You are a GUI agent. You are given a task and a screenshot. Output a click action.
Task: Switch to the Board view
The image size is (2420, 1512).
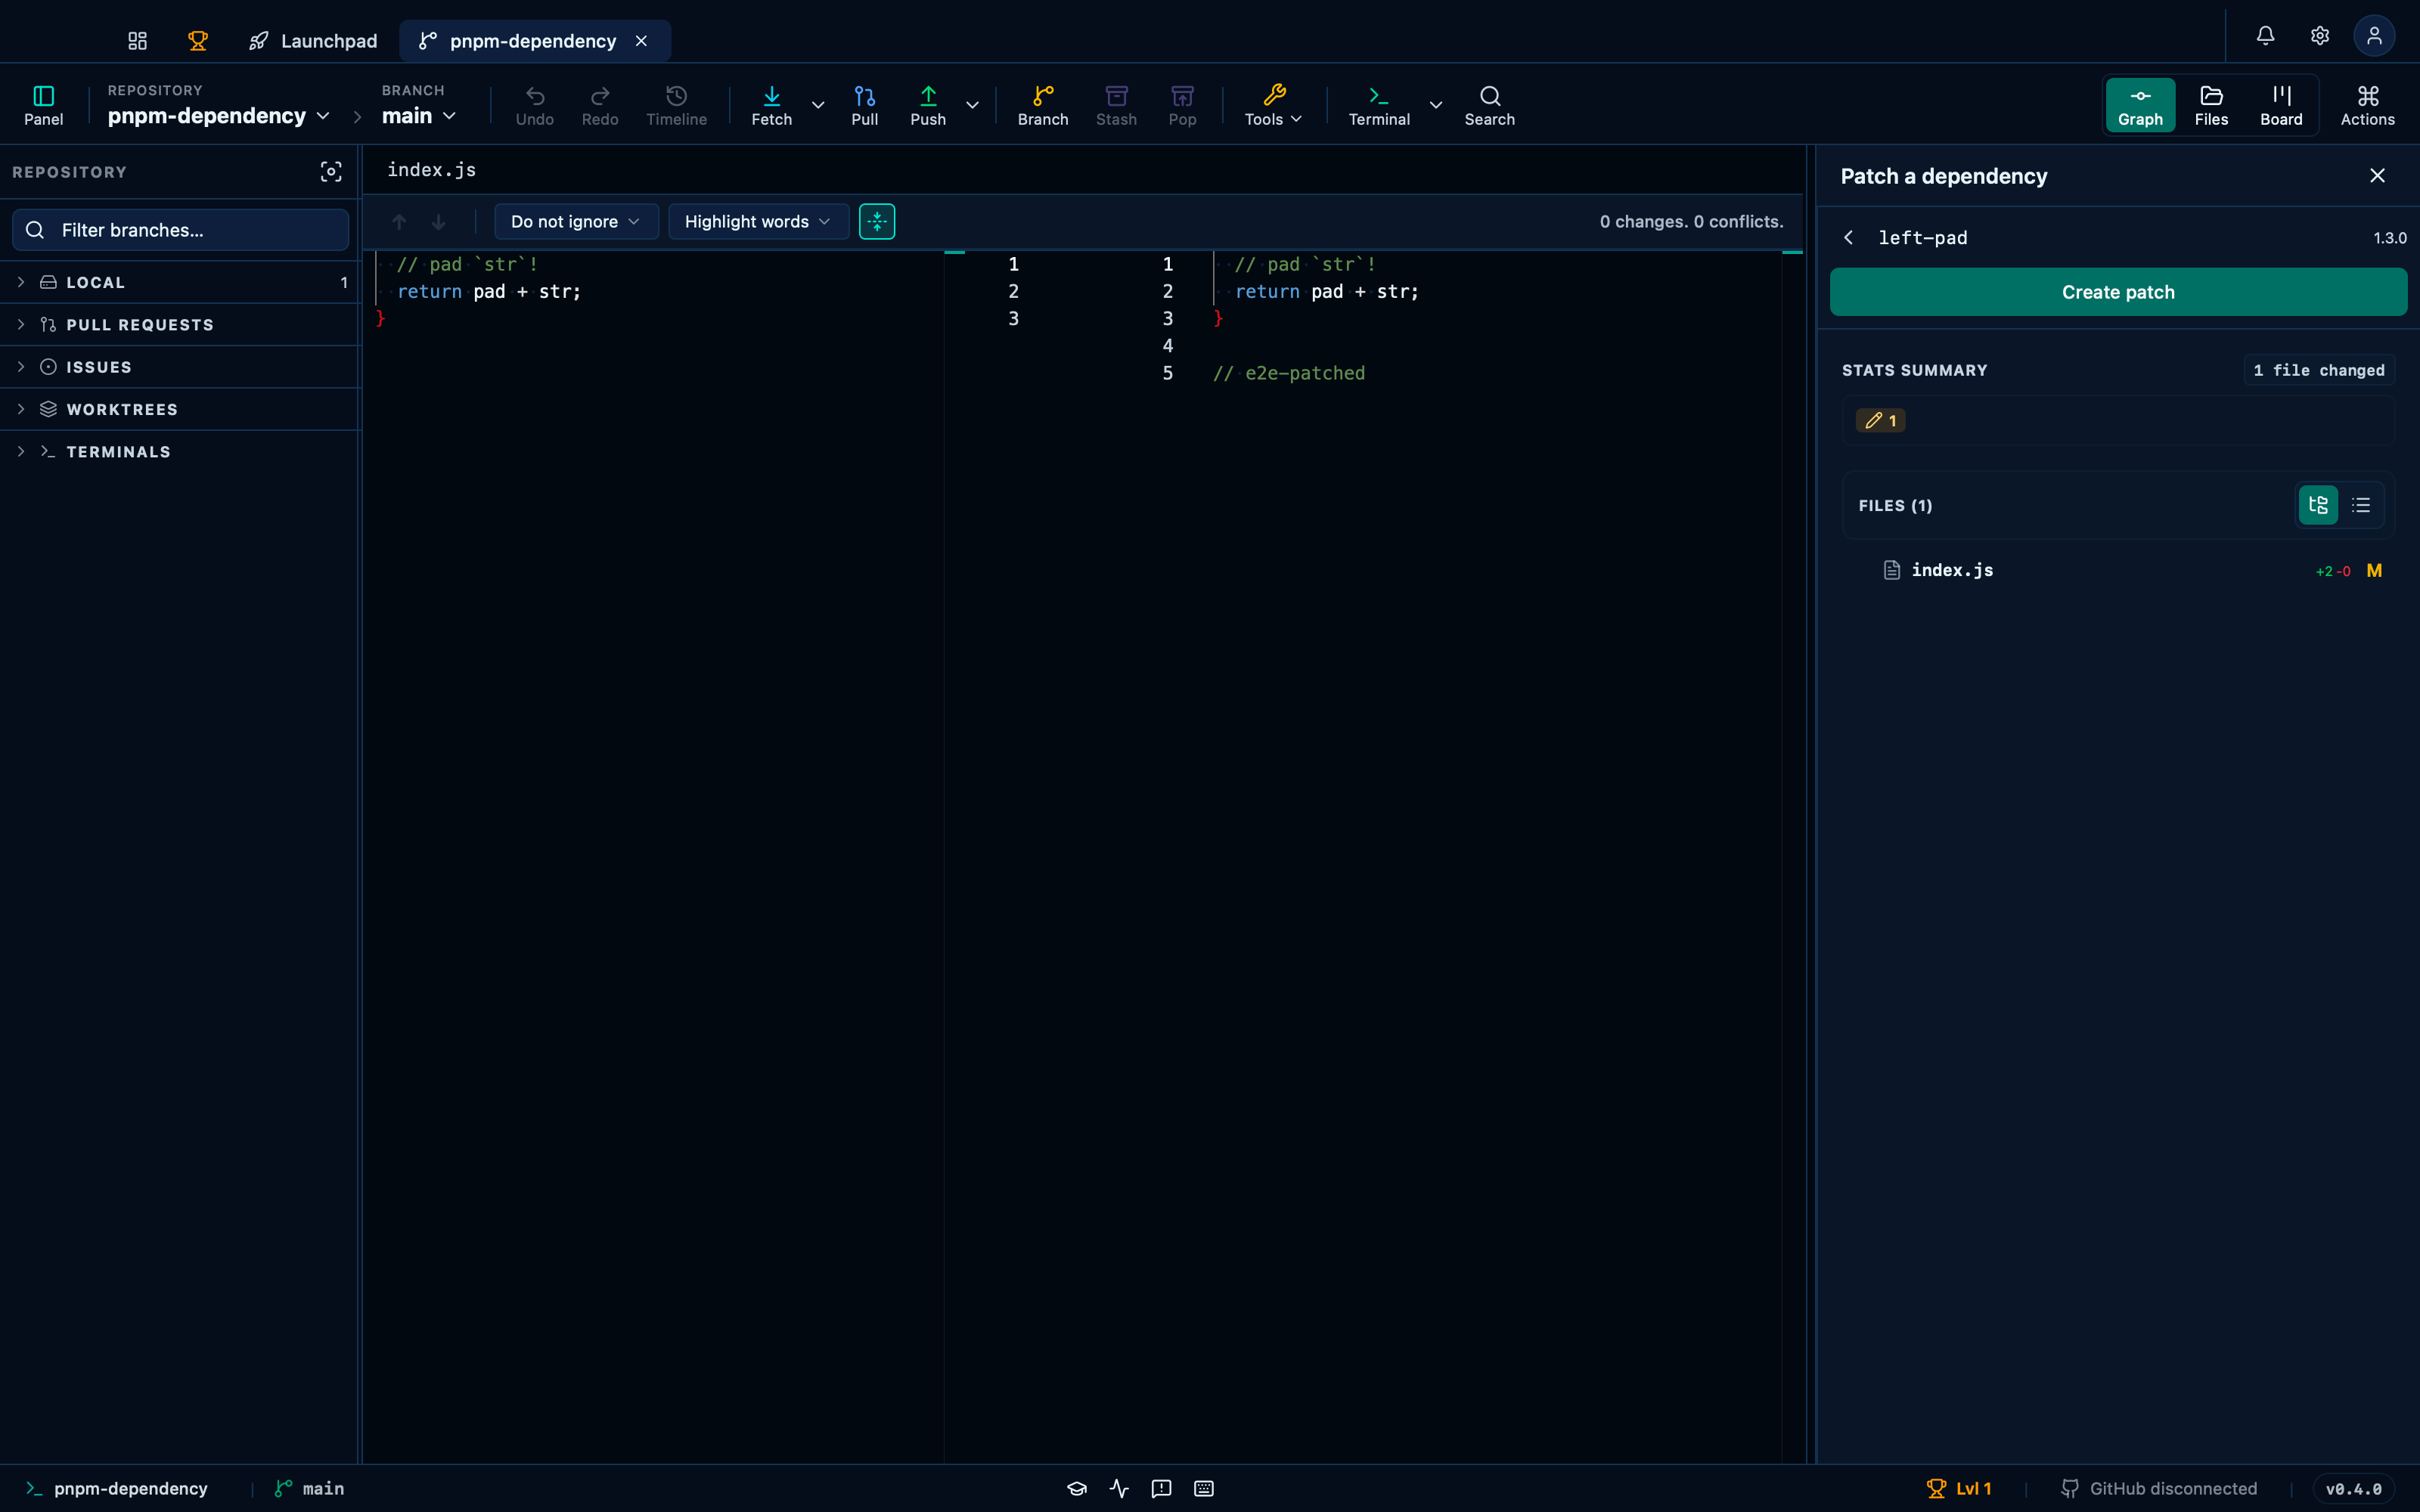(x=2281, y=105)
